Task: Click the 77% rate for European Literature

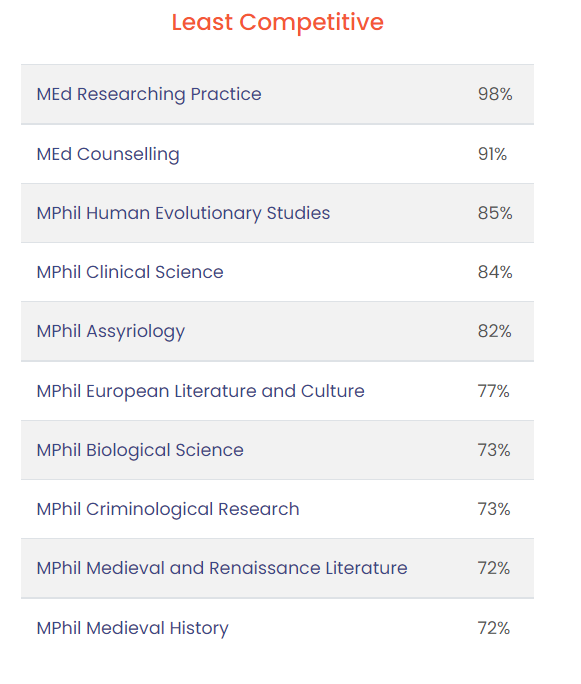Action: [493, 391]
